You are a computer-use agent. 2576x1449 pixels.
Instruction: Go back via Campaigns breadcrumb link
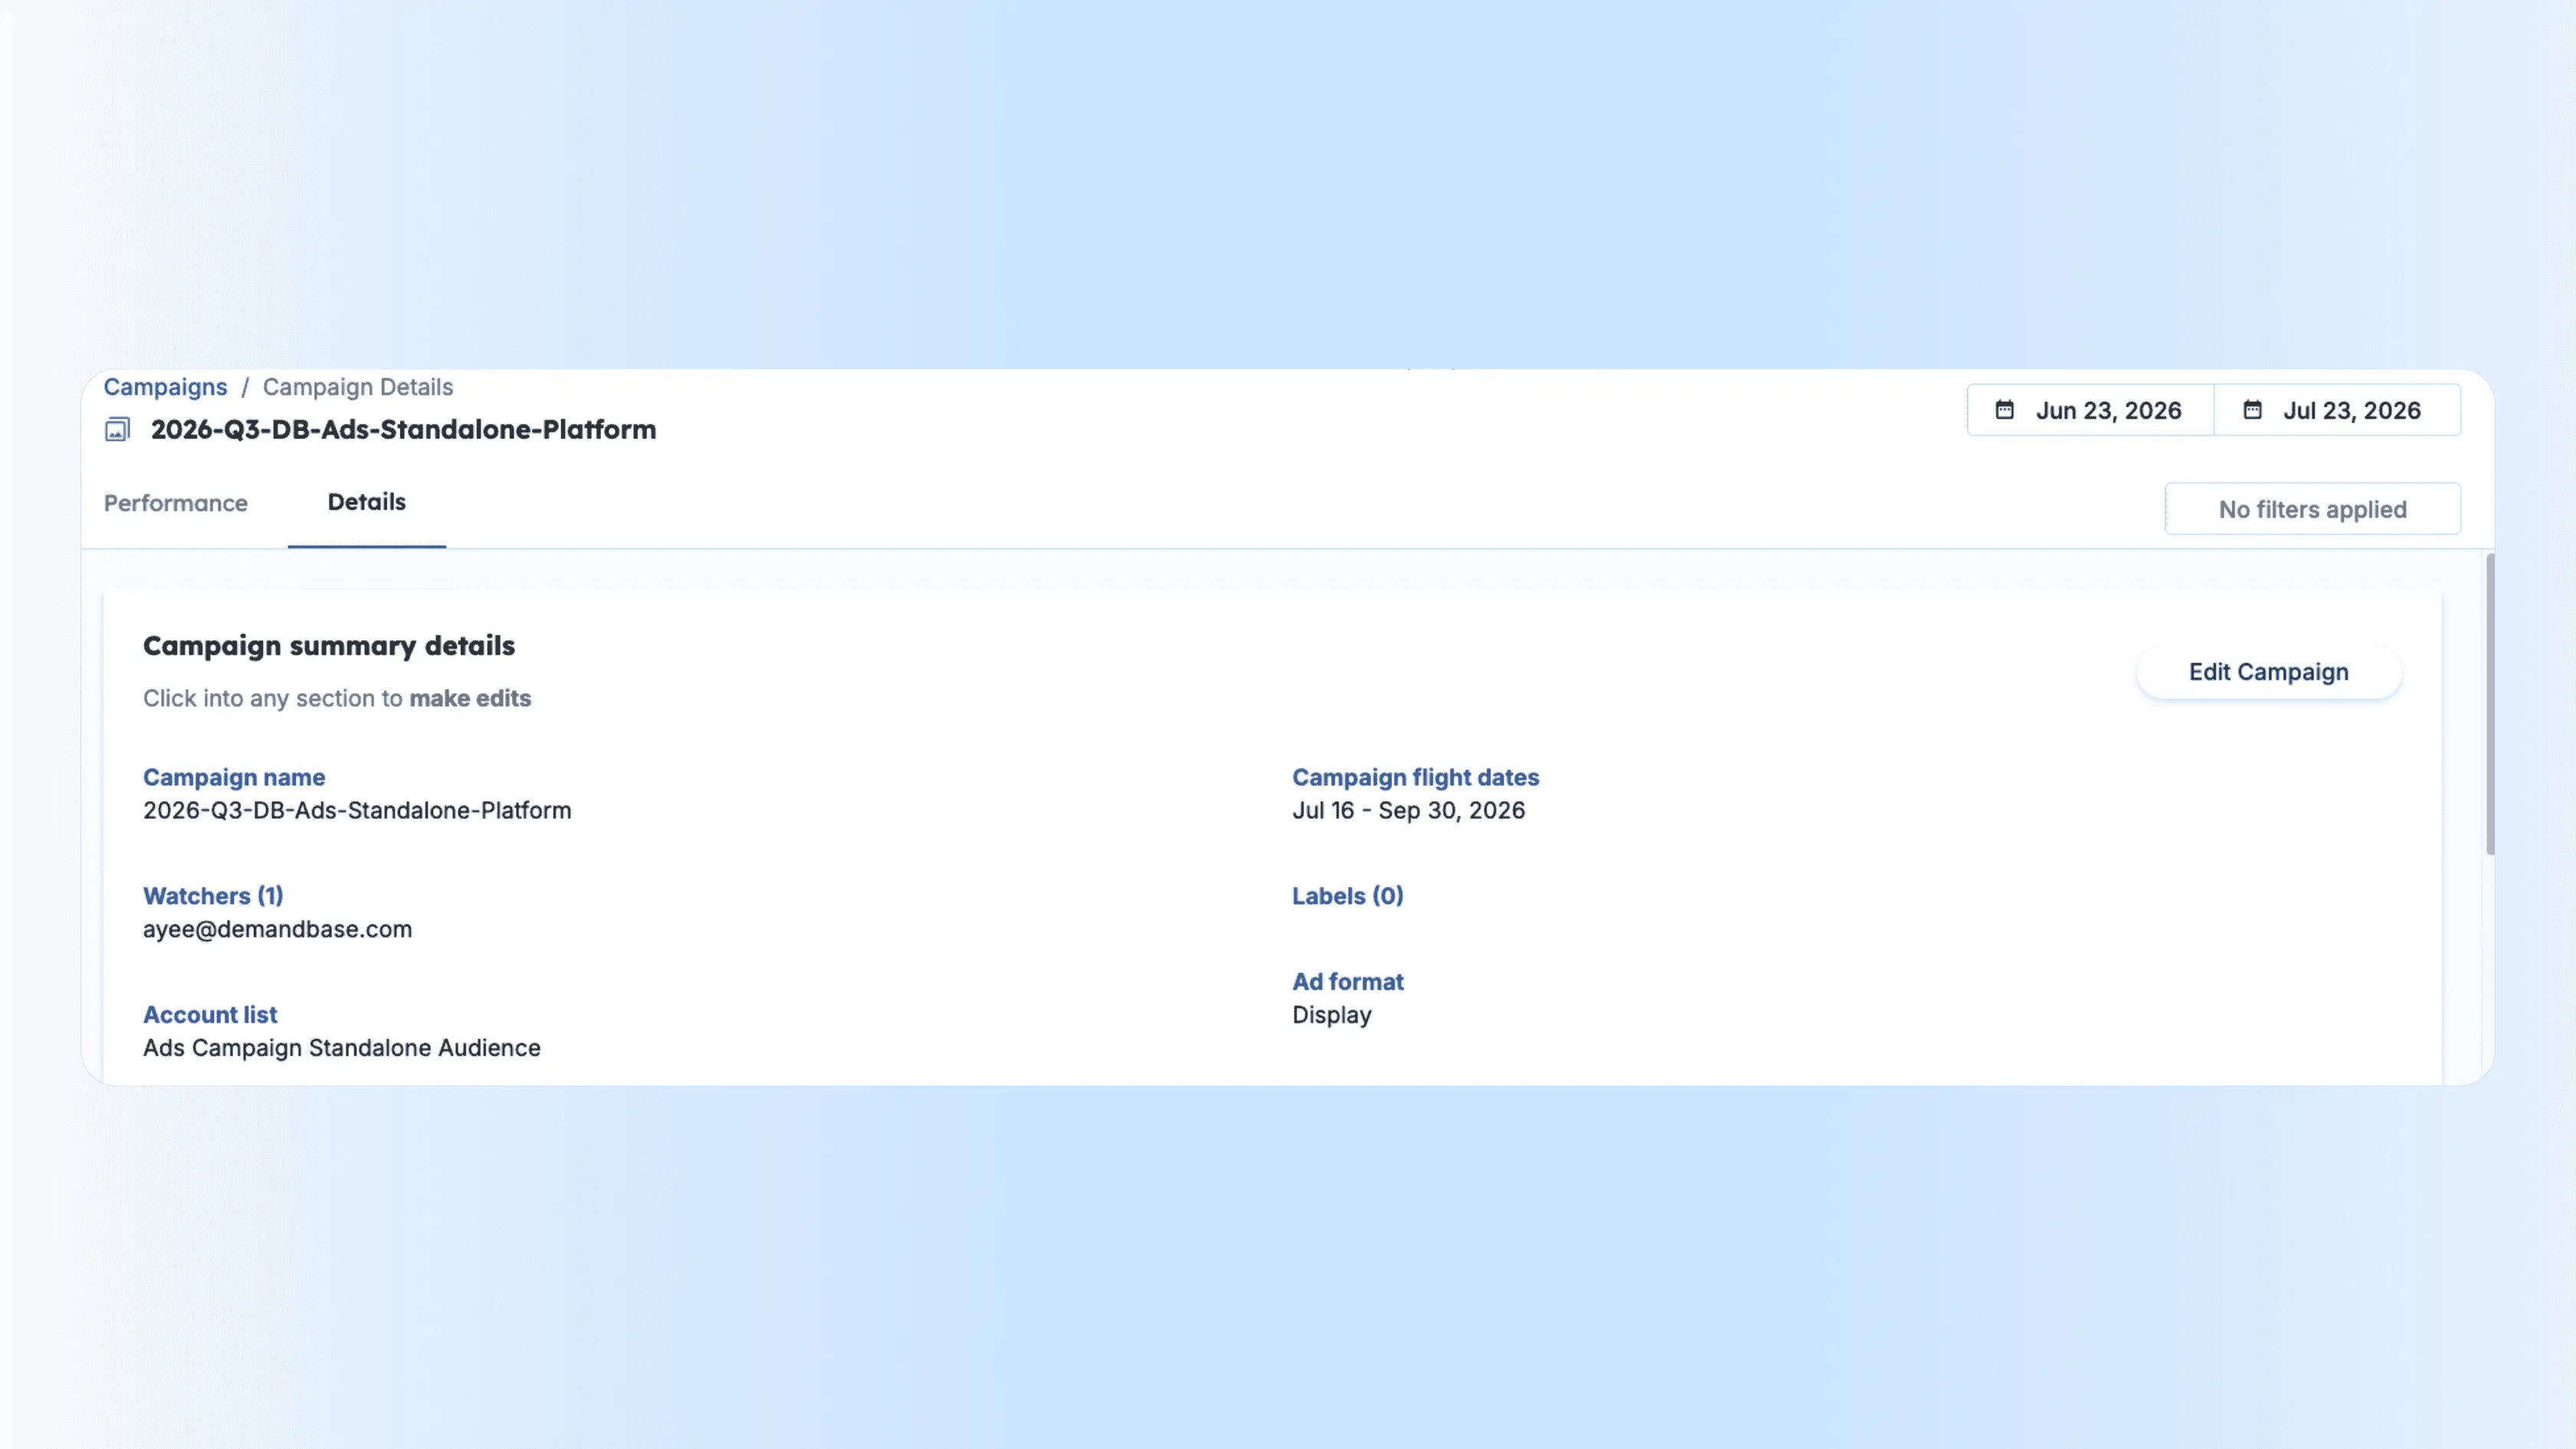pos(165,387)
